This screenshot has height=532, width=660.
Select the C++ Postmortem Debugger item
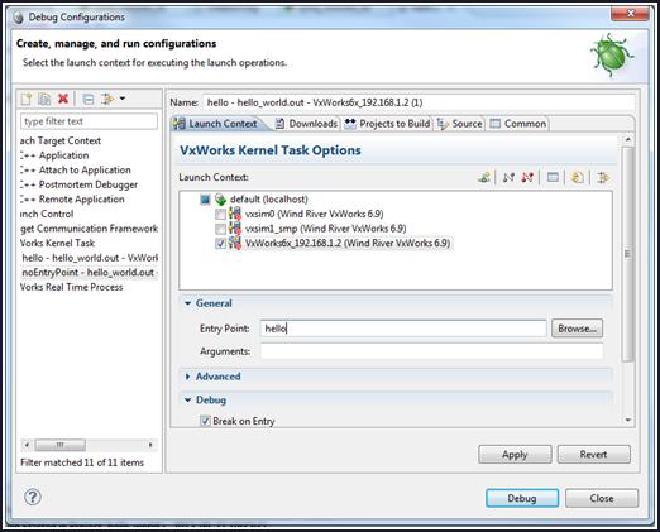tap(79, 184)
